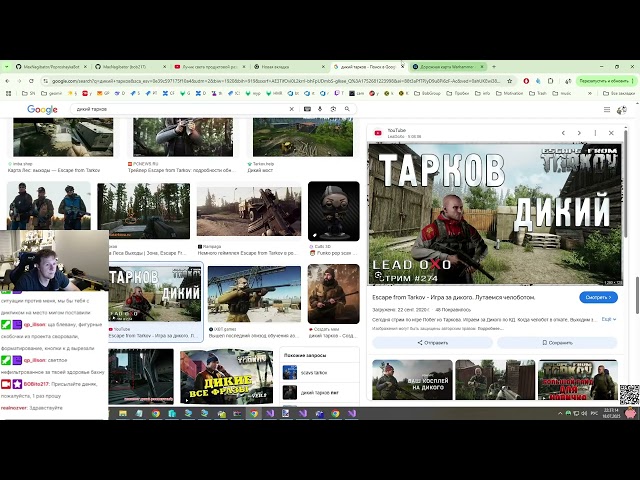The image size is (640, 480).
Task: Open 'Карта Лес: выходы' result link
Action: 54,170
